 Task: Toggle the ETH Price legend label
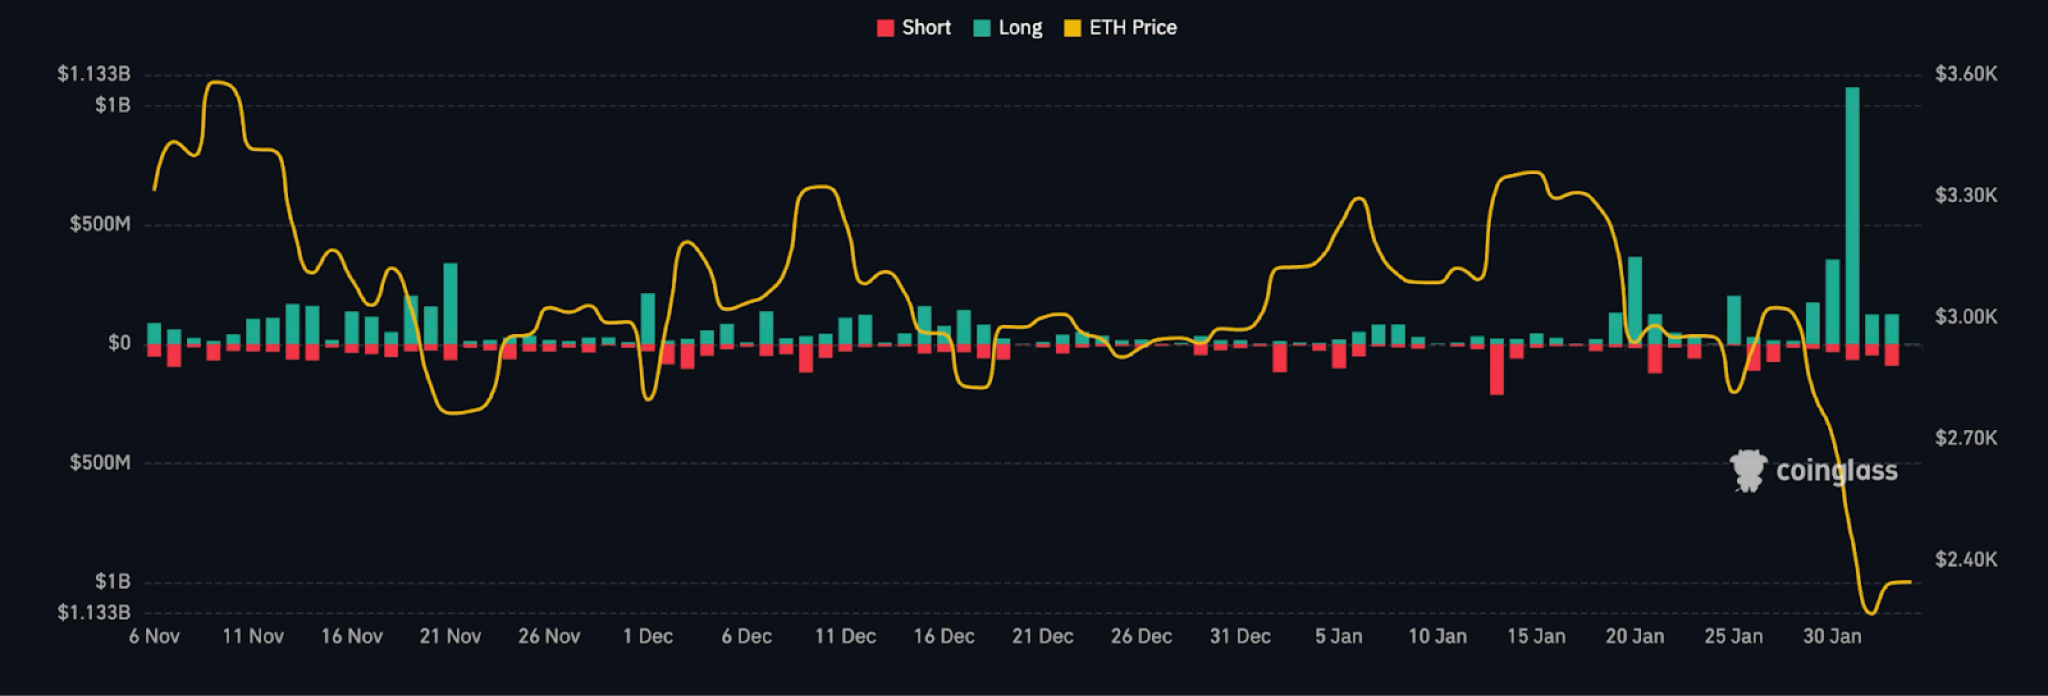(x=1132, y=28)
